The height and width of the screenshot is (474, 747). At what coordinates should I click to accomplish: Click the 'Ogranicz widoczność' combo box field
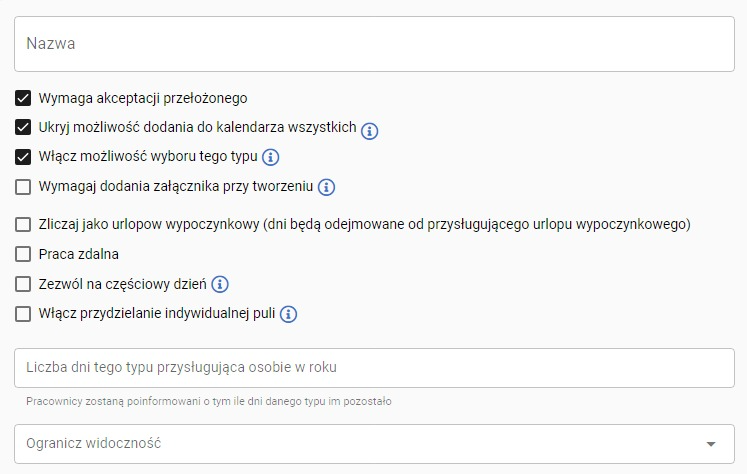pos(350,444)
